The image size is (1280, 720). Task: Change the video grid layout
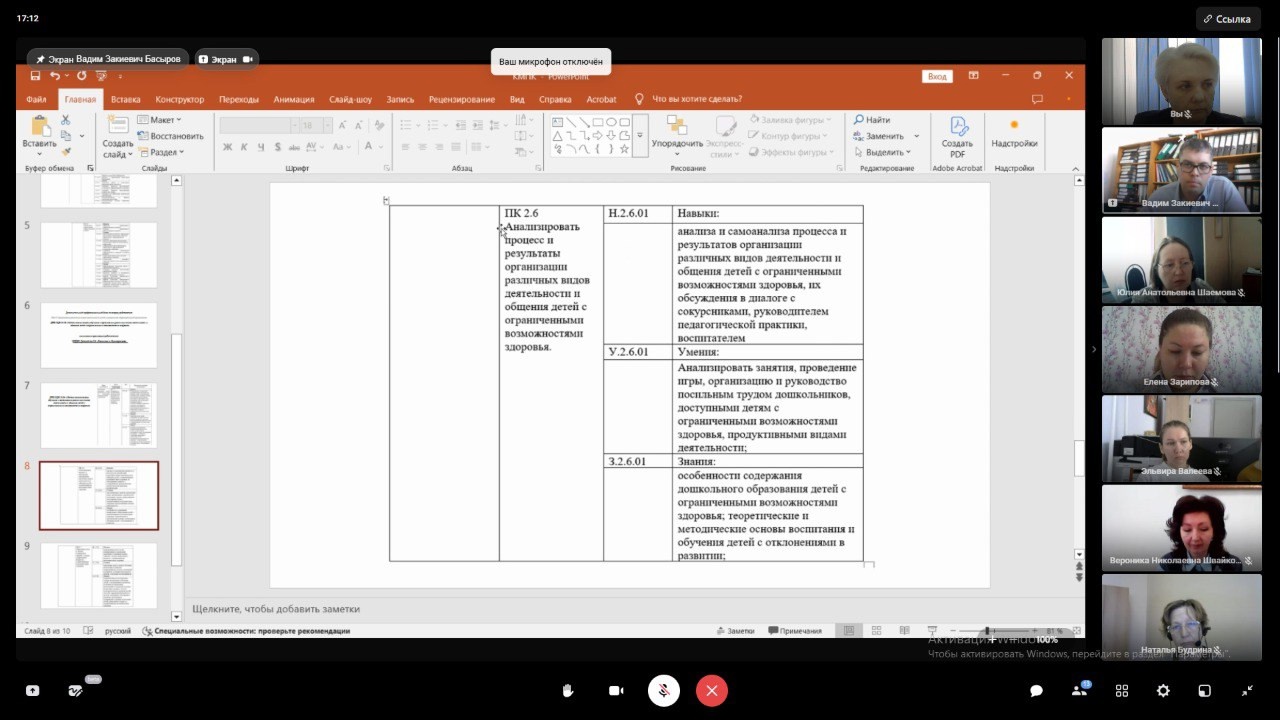1122,691
